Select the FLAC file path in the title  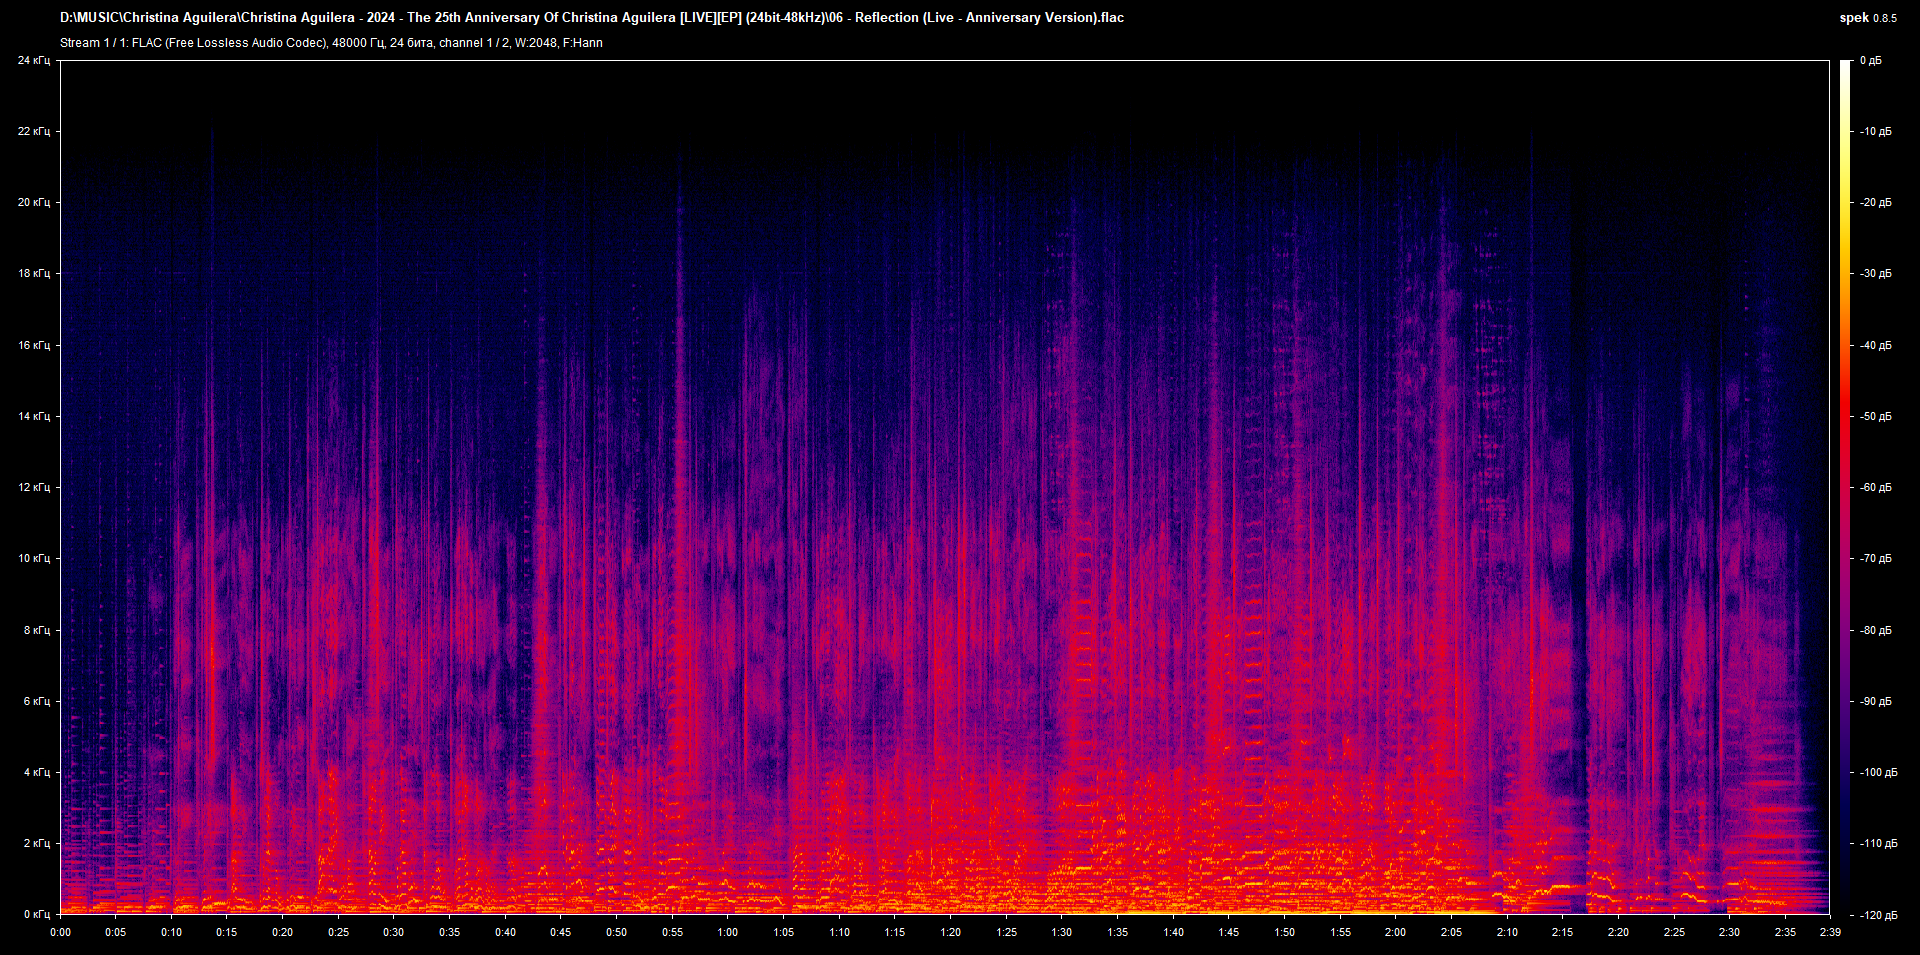pos(590,17)
